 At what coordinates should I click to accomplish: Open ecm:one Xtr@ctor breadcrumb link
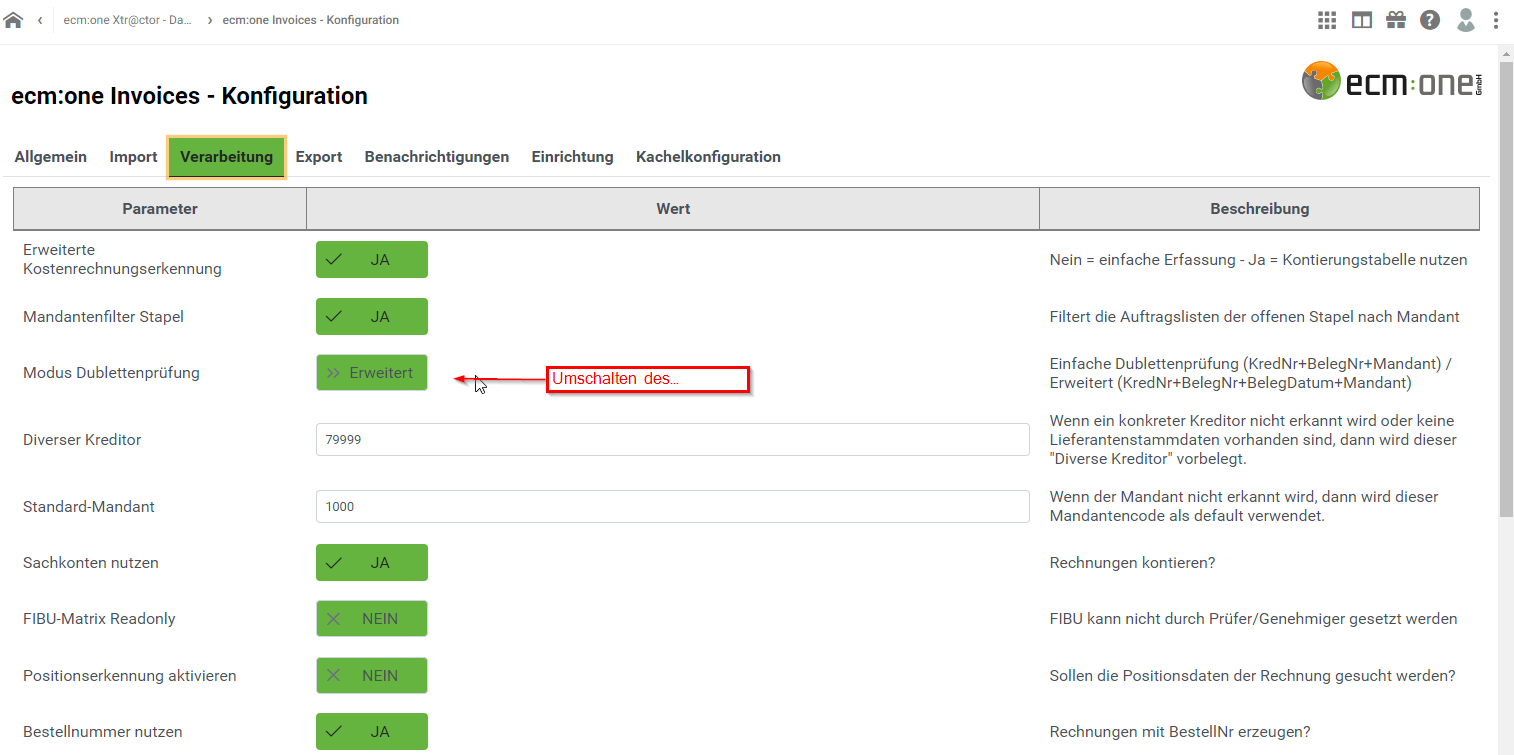pyautogui.click(x=127, y=20)
